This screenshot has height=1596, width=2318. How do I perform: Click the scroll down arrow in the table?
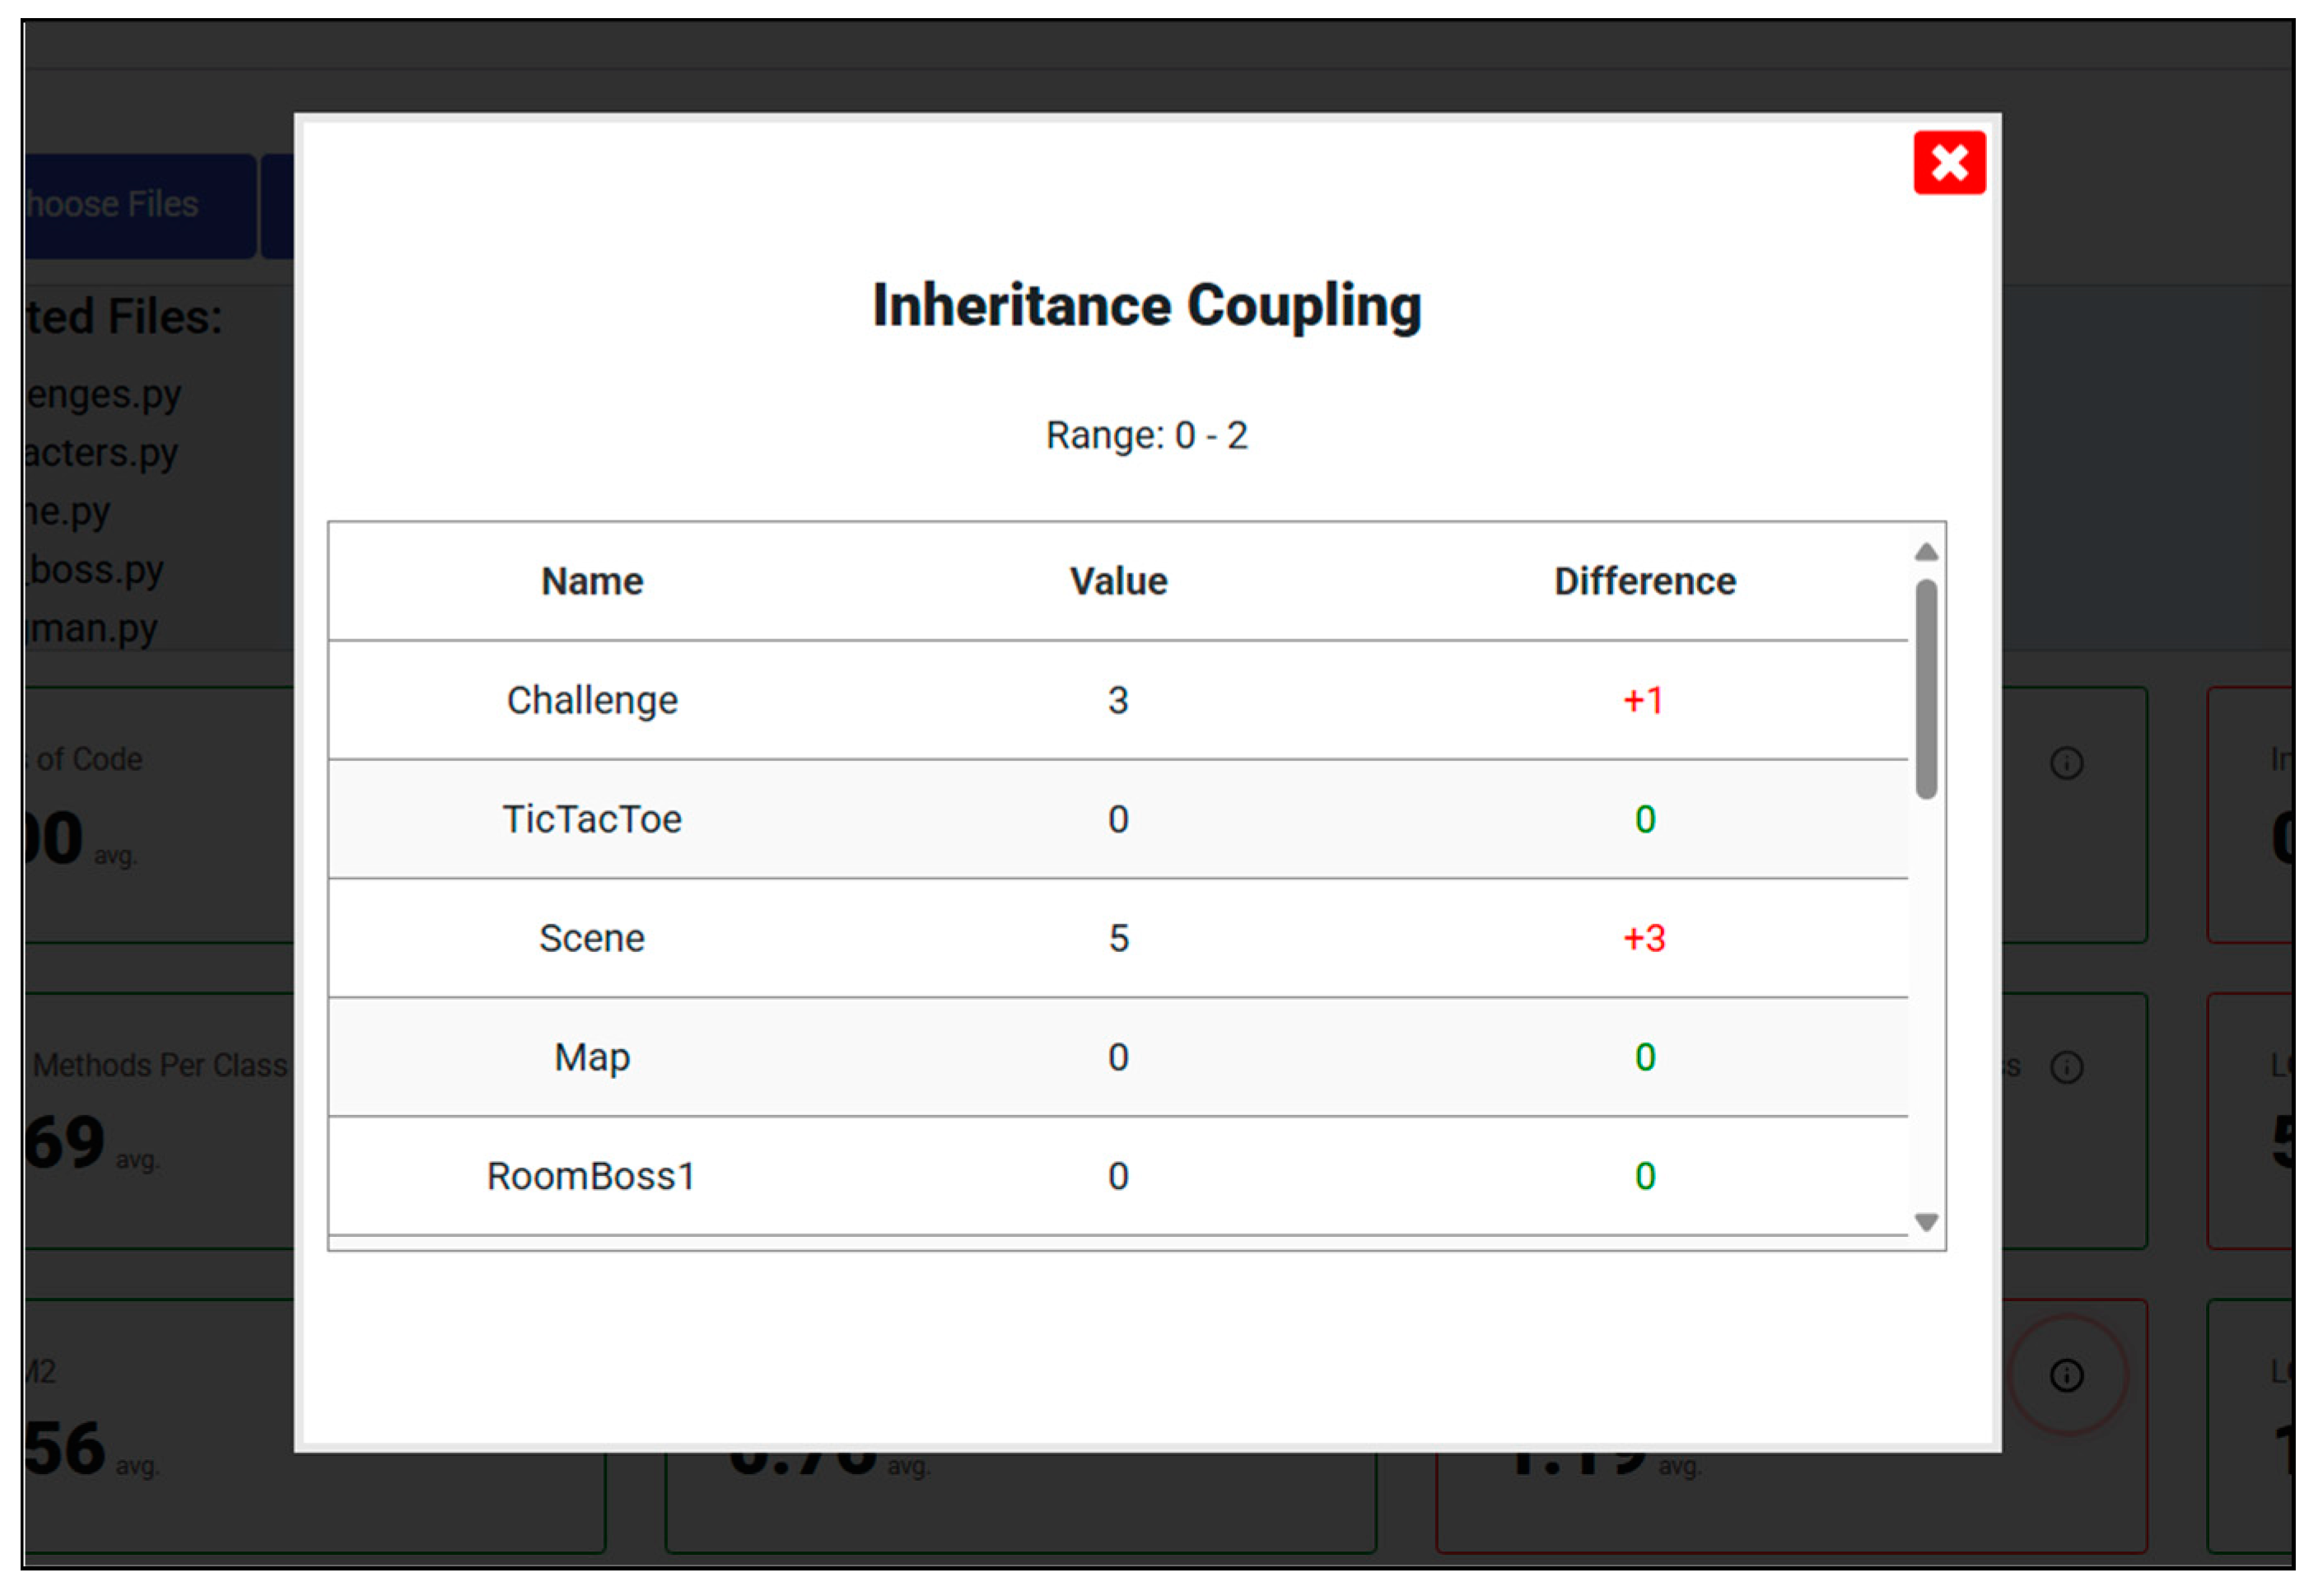[1926, 1222]
